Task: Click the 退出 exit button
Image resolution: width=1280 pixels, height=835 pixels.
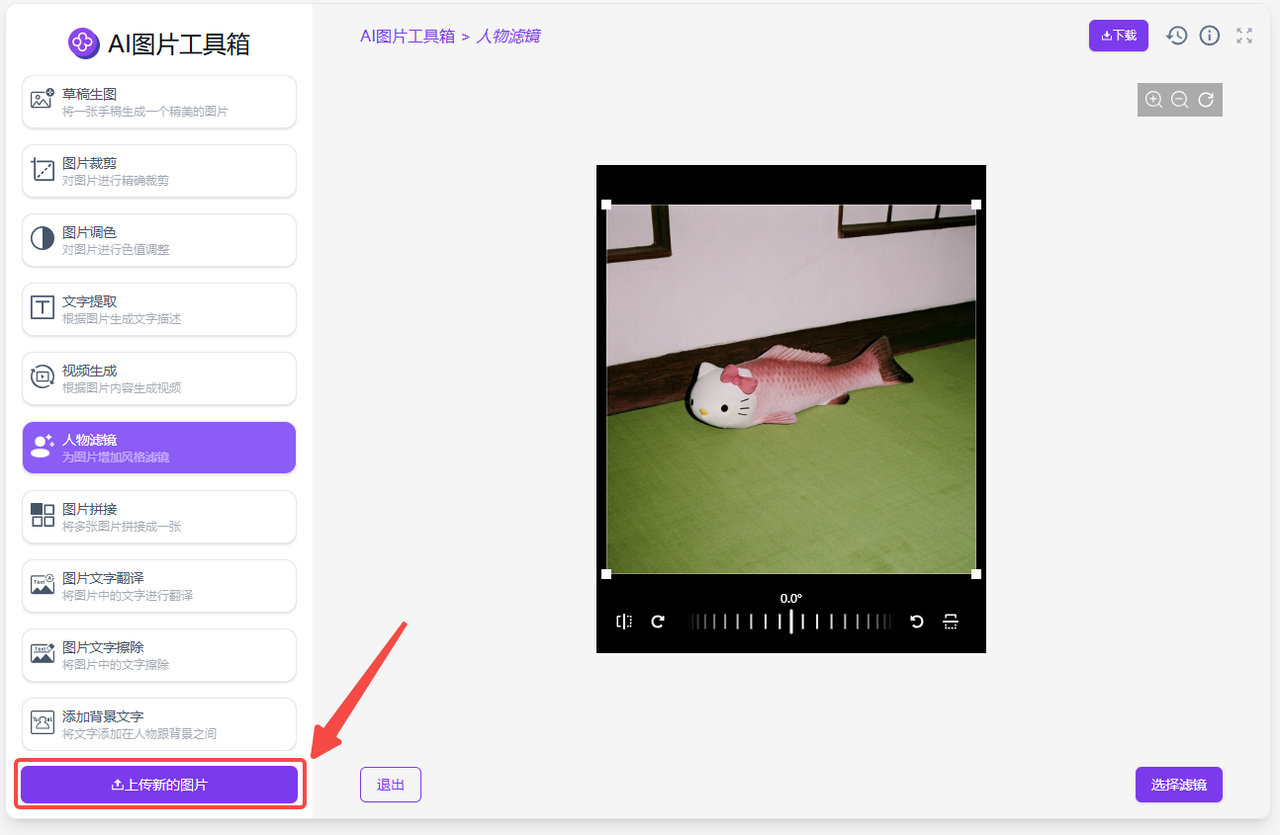Action: pyautogui.click(x=390, y=785)
